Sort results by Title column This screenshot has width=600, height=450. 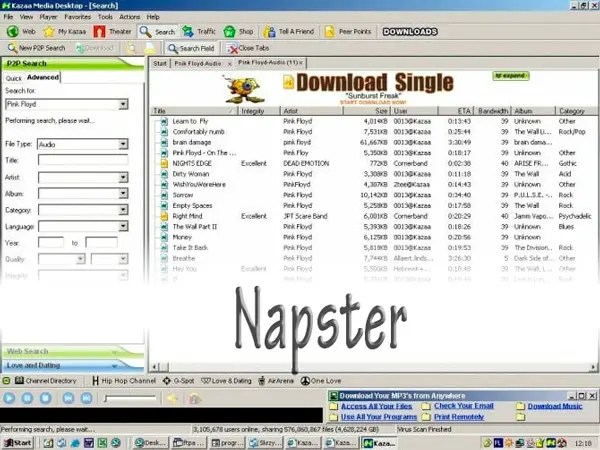coord(193,111)
